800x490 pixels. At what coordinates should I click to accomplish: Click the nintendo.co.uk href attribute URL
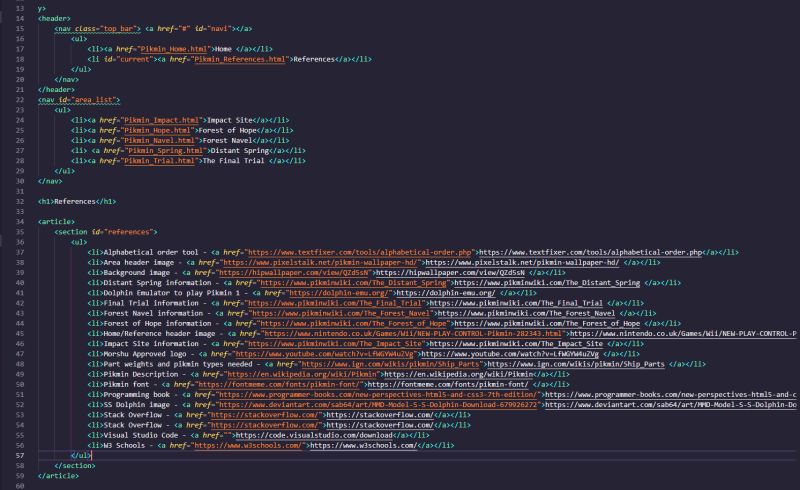coord(413,334)
